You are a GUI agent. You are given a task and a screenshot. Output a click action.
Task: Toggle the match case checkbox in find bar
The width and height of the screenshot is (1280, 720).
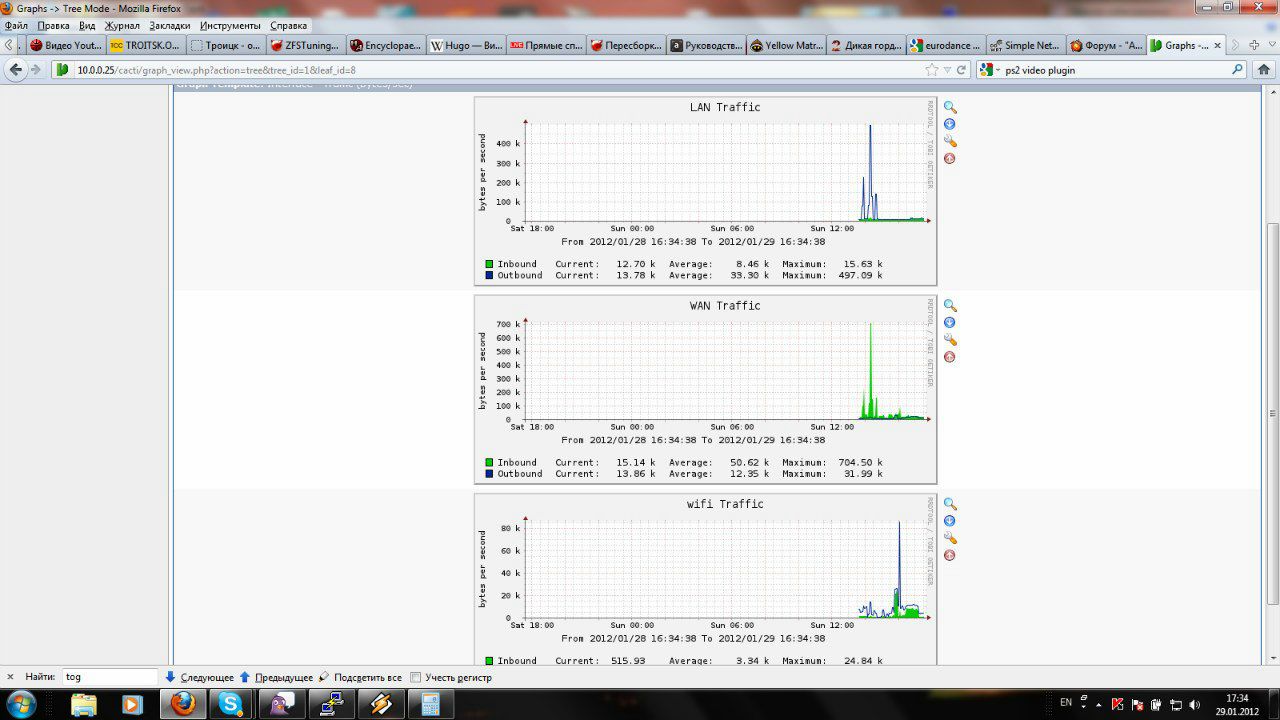tap(416, 677)
